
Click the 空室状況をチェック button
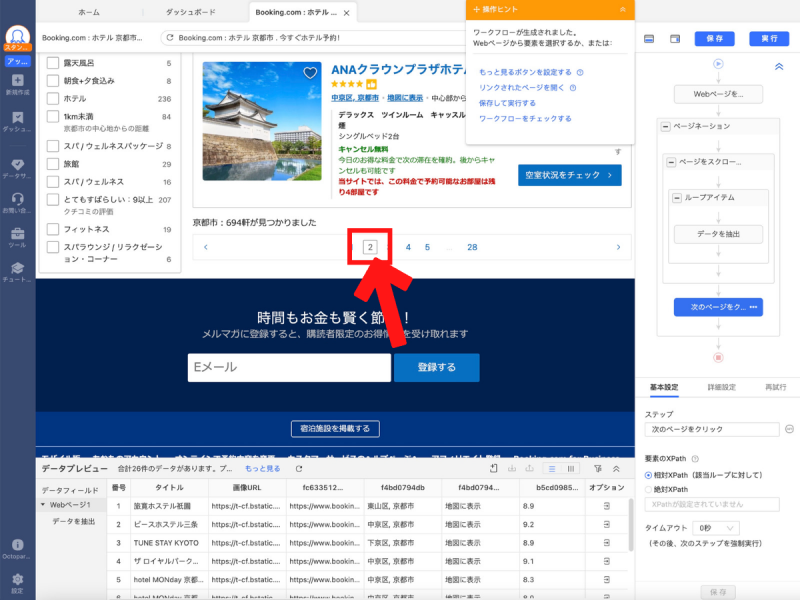pos(569,175)
